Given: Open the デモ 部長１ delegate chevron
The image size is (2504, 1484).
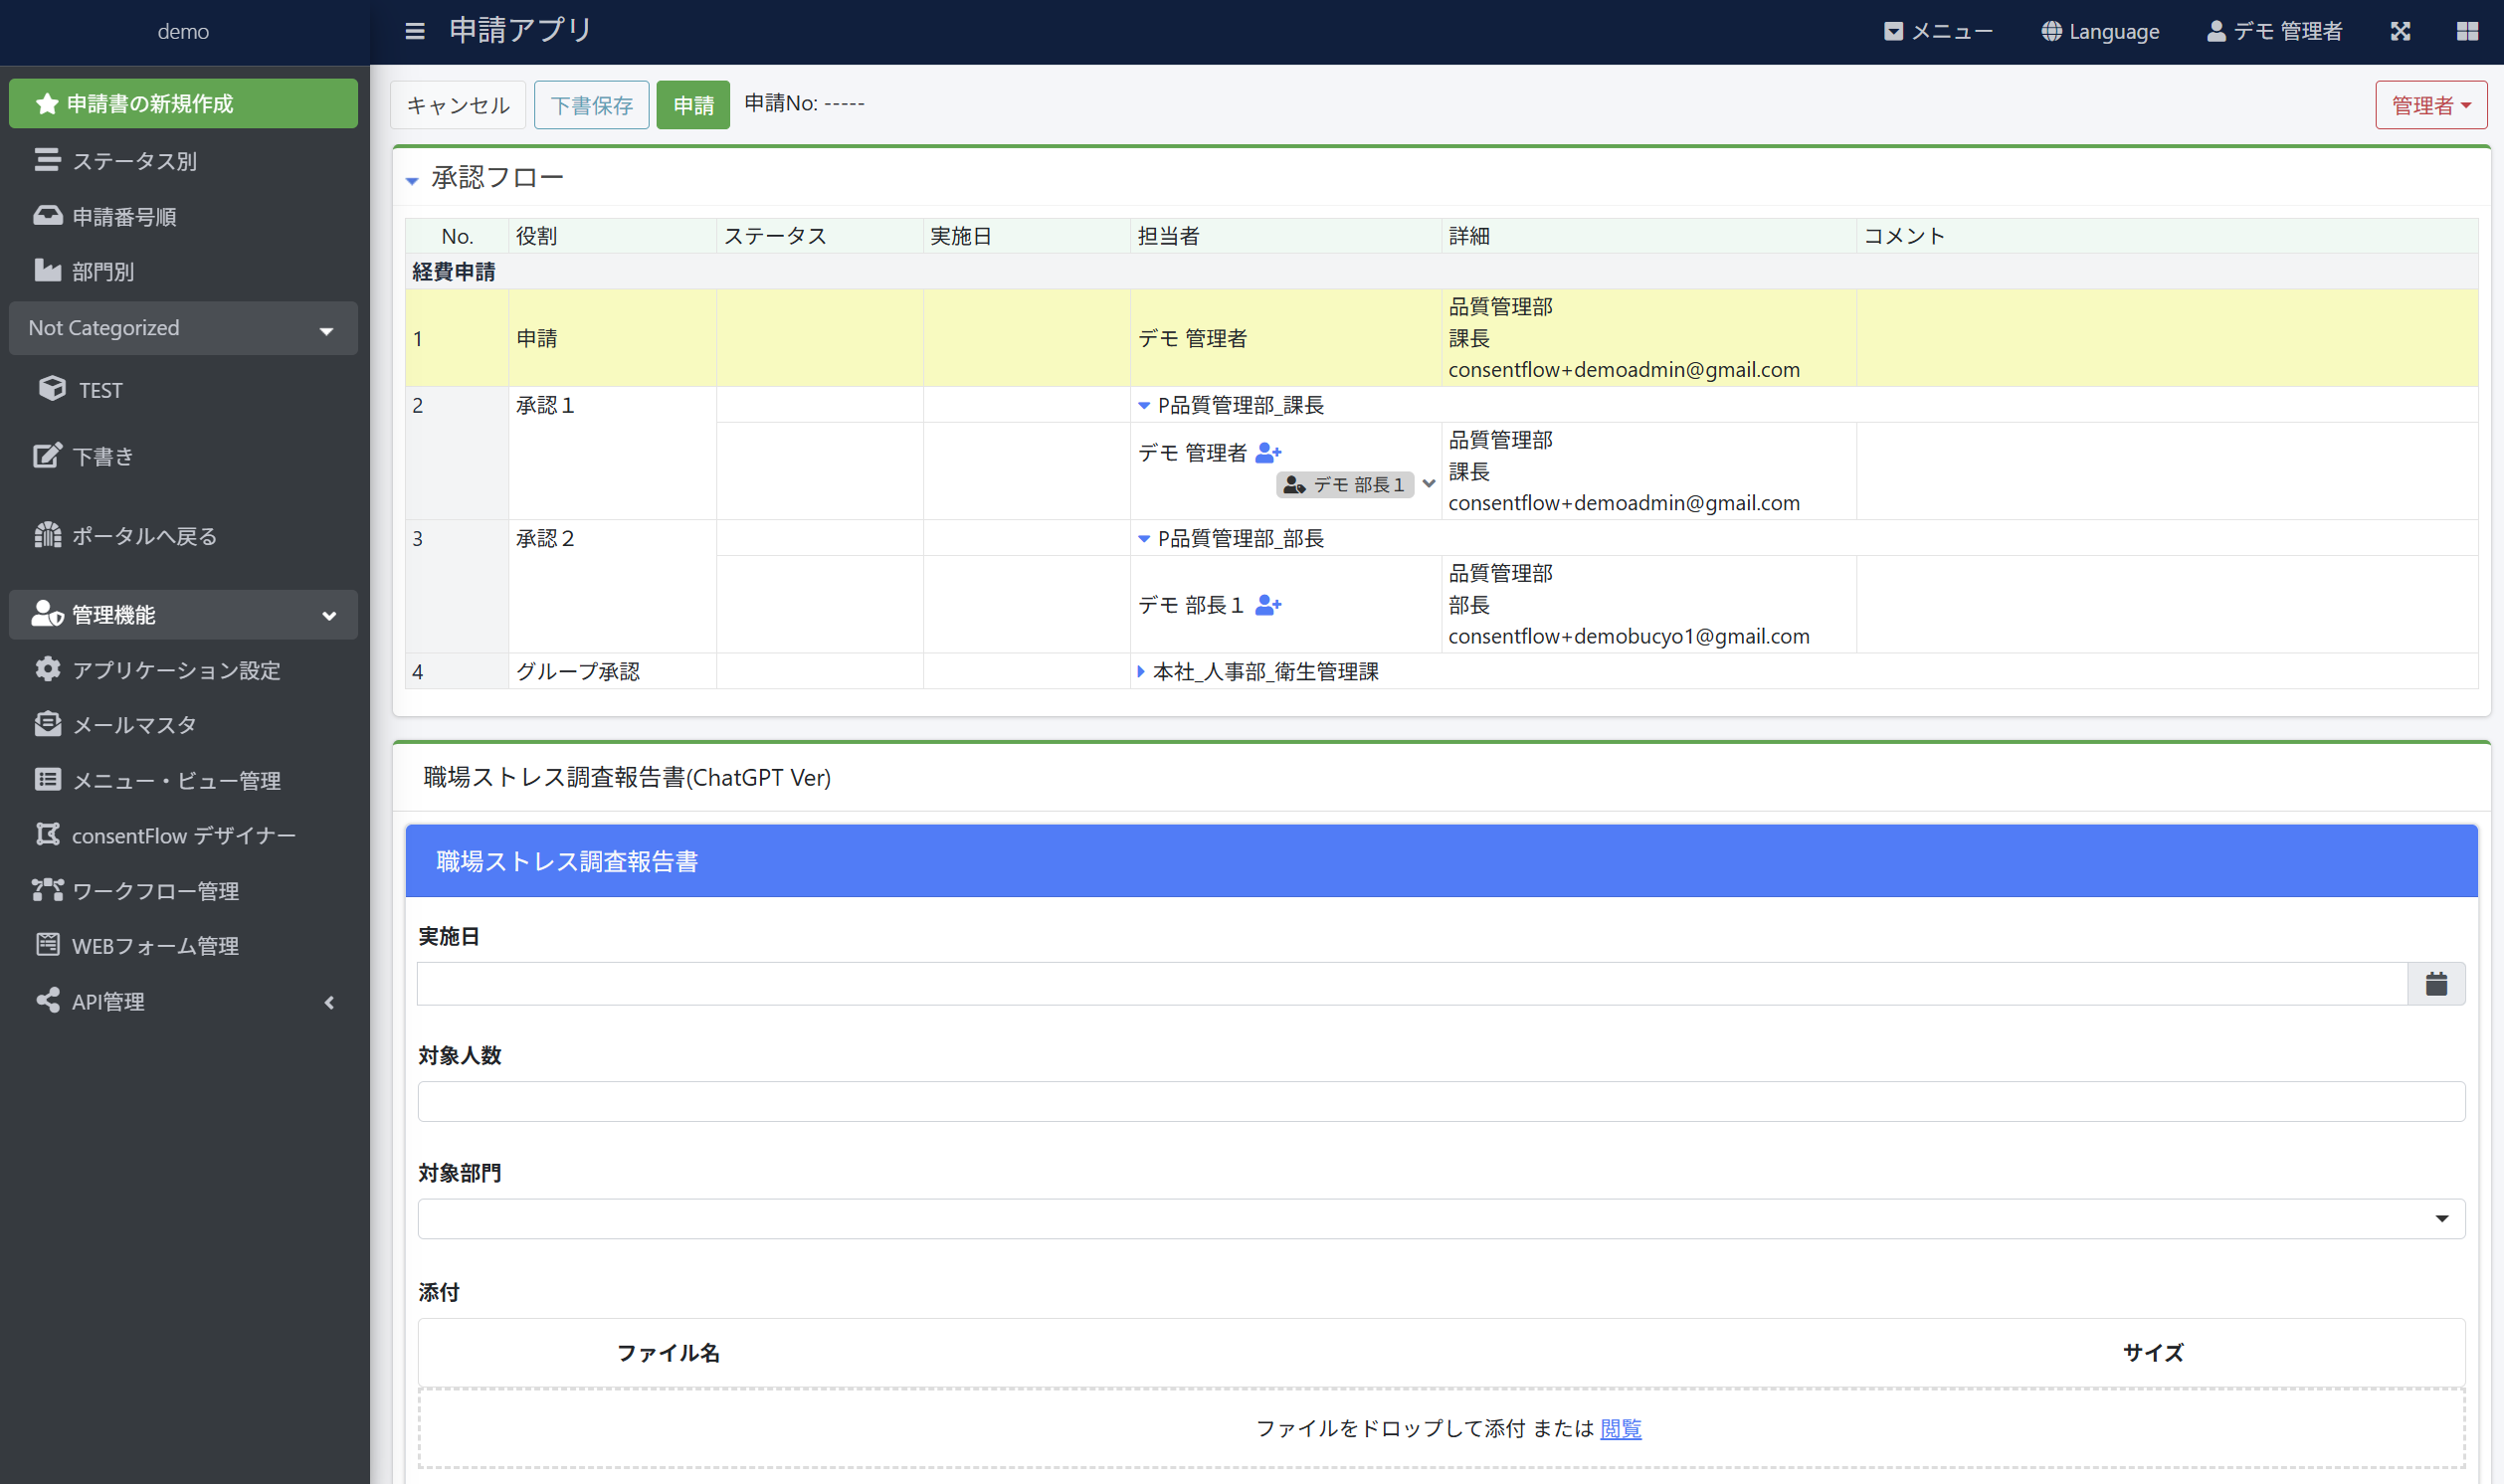Looking at the screenshot, I should click(x=1429, y=484).
